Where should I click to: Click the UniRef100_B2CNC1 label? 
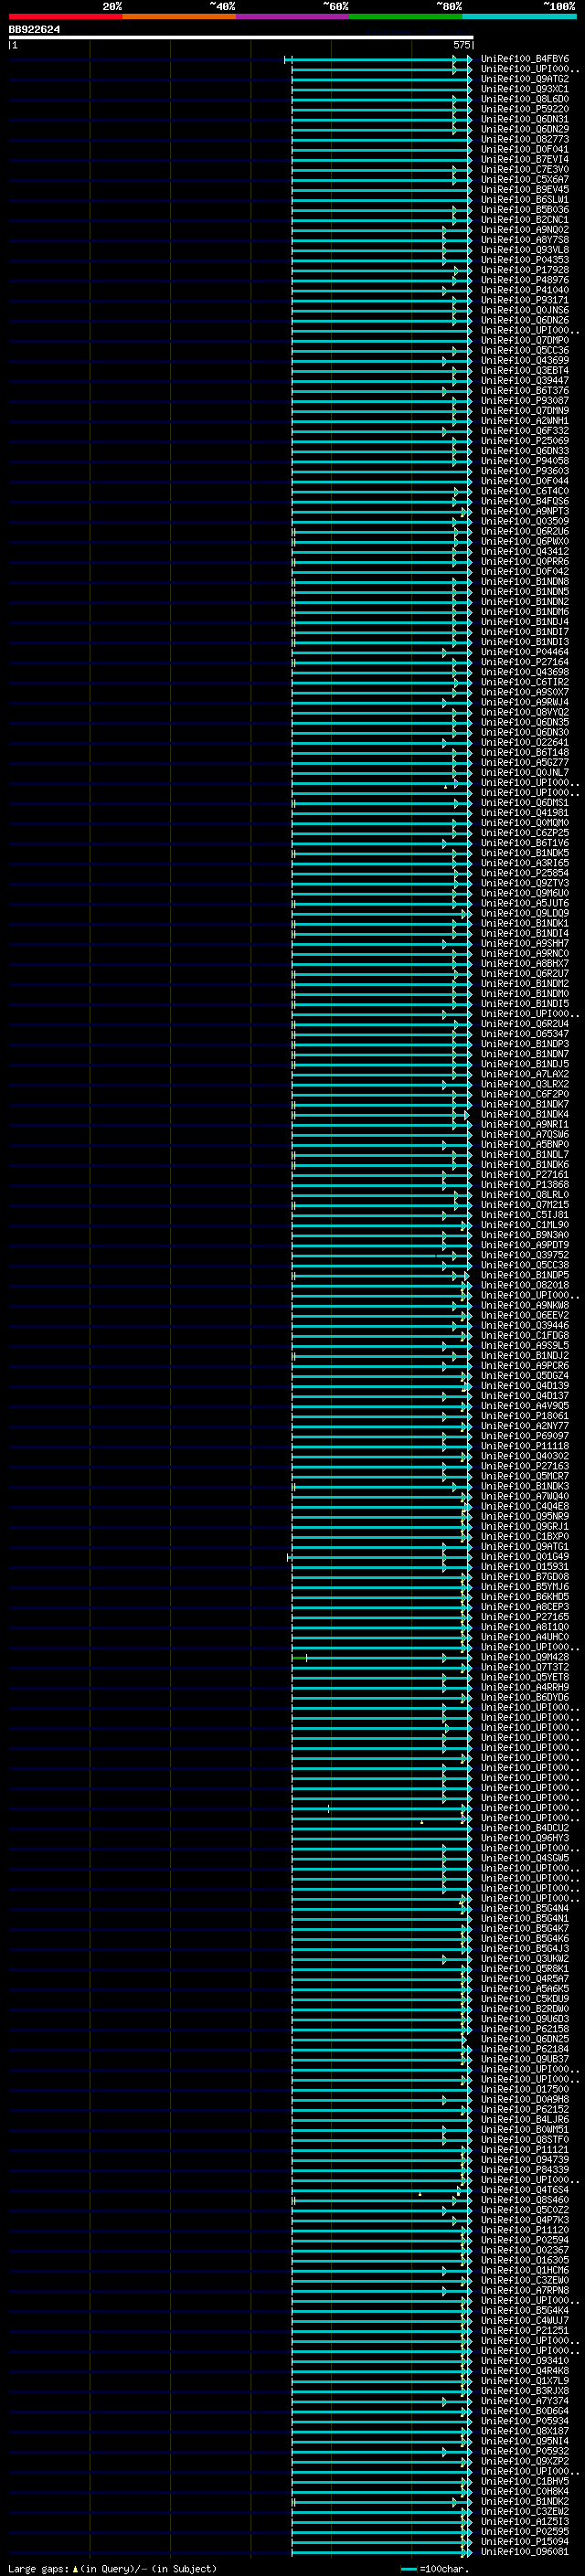[524, 220]
